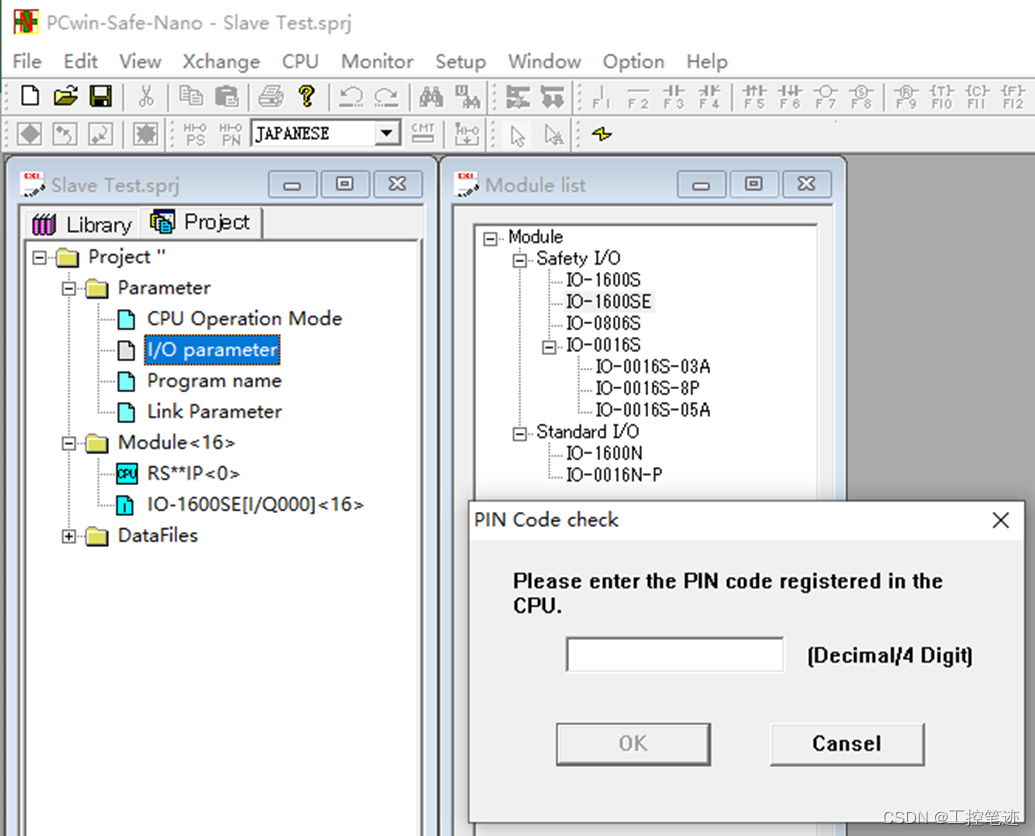Image resolution: width=1035 pixels, height=836 pixels.
Task: Create a new project using the toolbar icon
Action: 29,96
